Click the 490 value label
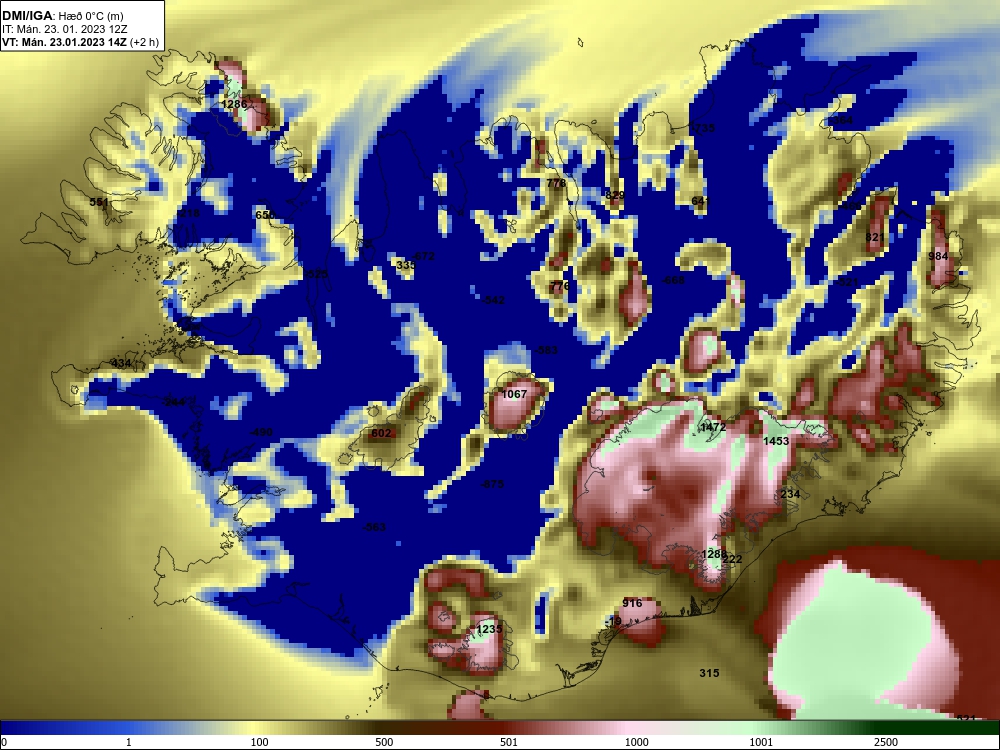Viewport: 1000px width, 750px height. 262,432
